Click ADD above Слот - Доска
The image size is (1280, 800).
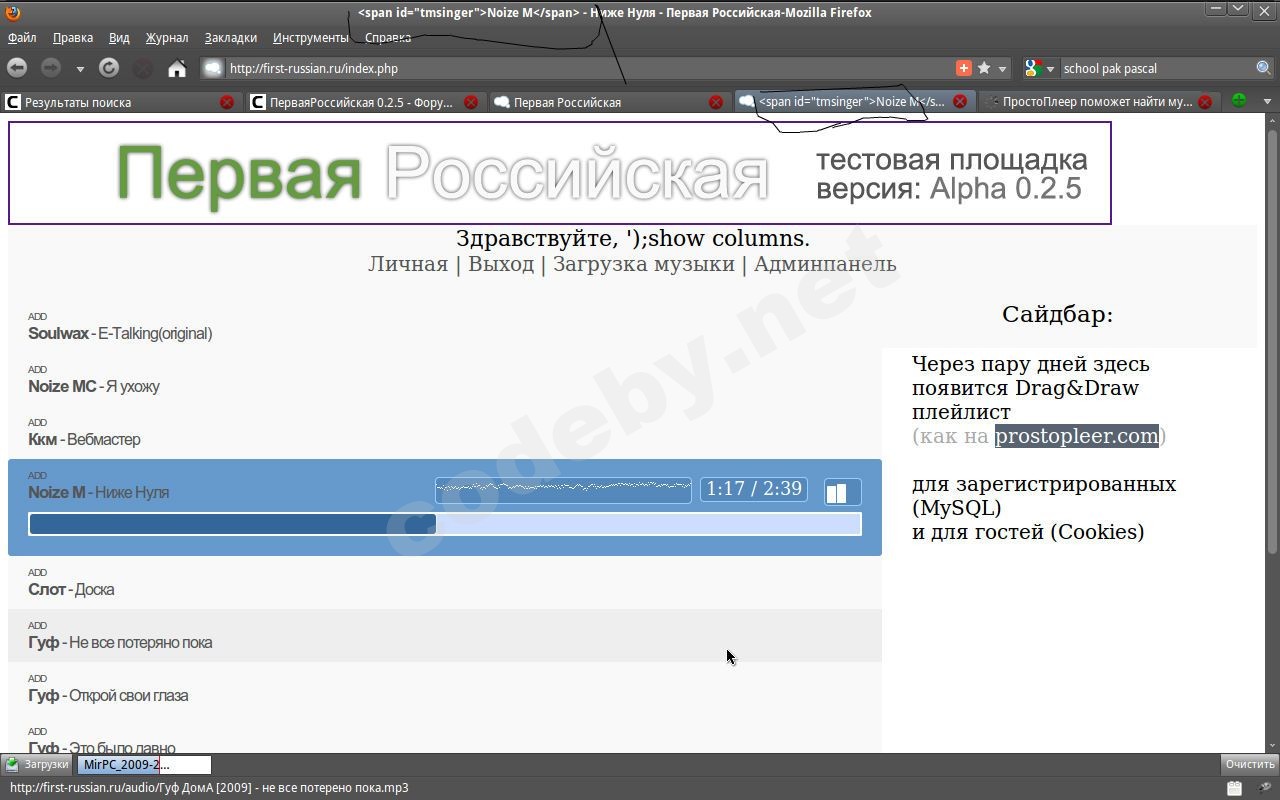(37, 572)
